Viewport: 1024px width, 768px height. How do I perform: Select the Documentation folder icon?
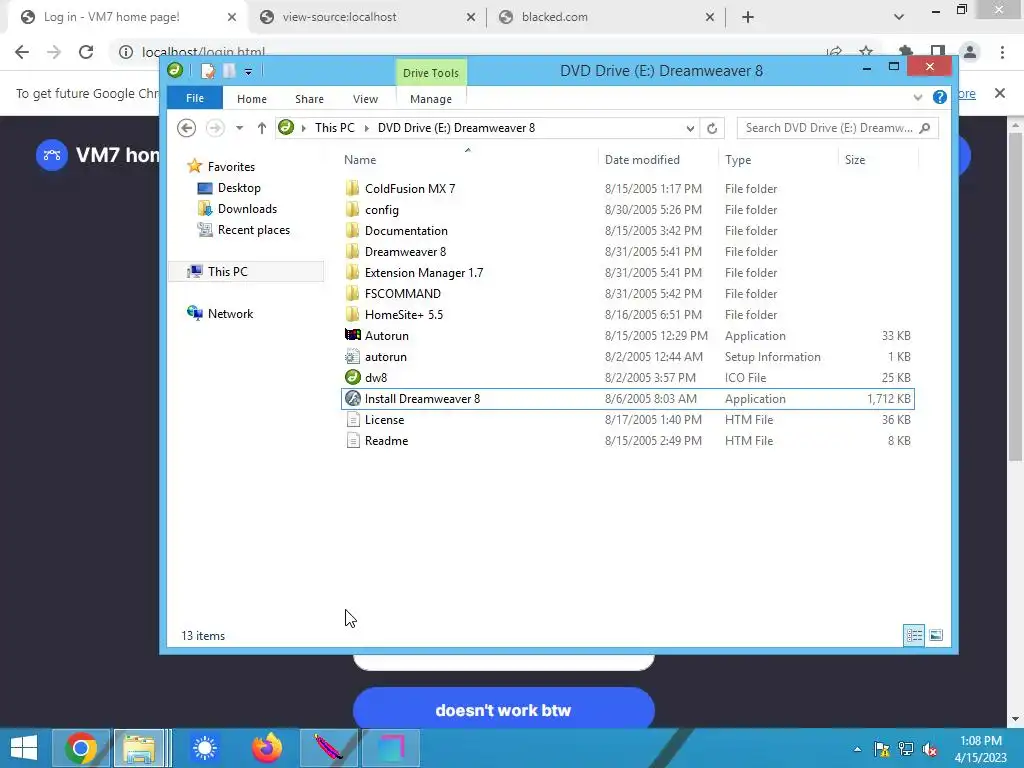click(x=352, y=231)
